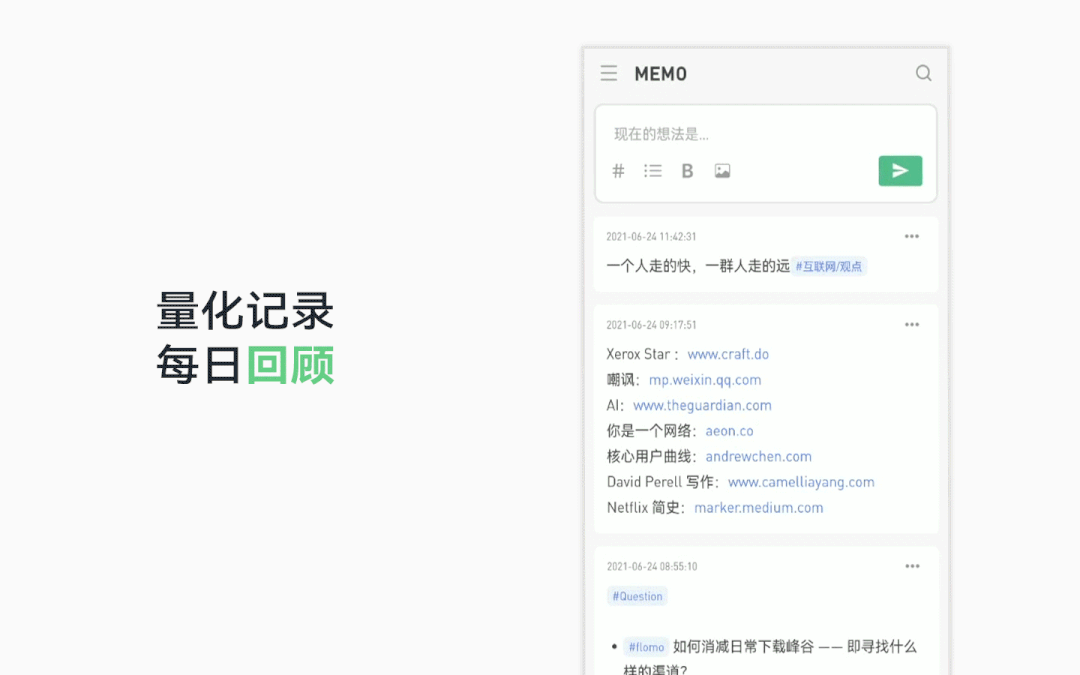Select the #flomo tag
Screen dimensions: 1080x675
pos(645,646)
